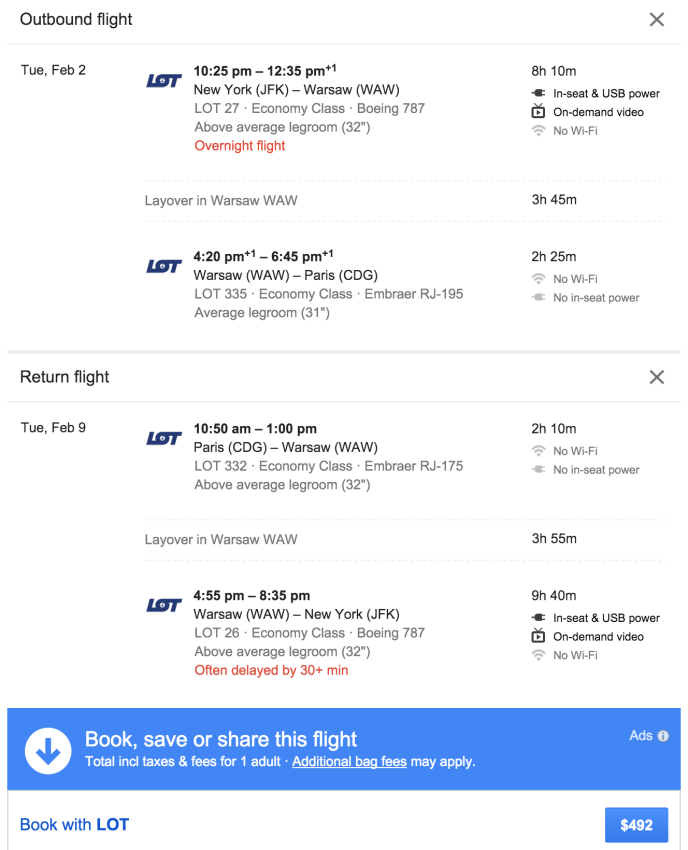Click the LOT logo for flight LOT 27
The height and width of the screenshot is (850, 688).
click(x=164, y=81)
